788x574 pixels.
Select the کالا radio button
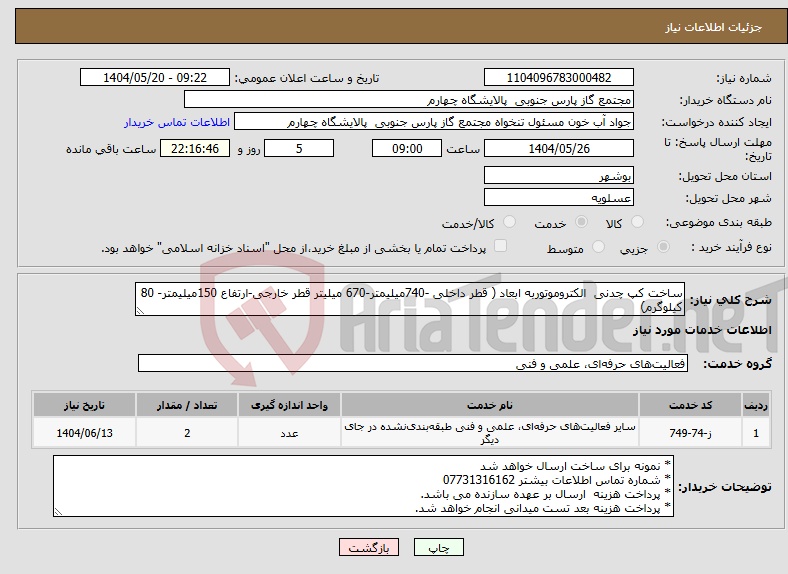pos(637,222)
